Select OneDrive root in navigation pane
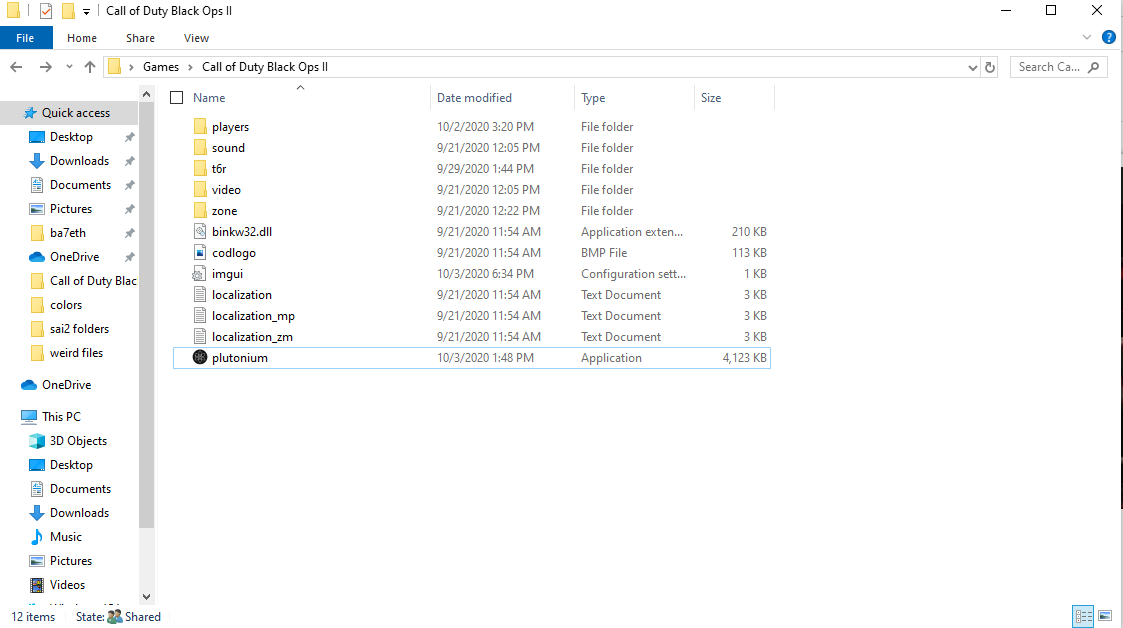 [x=56, y=385]
